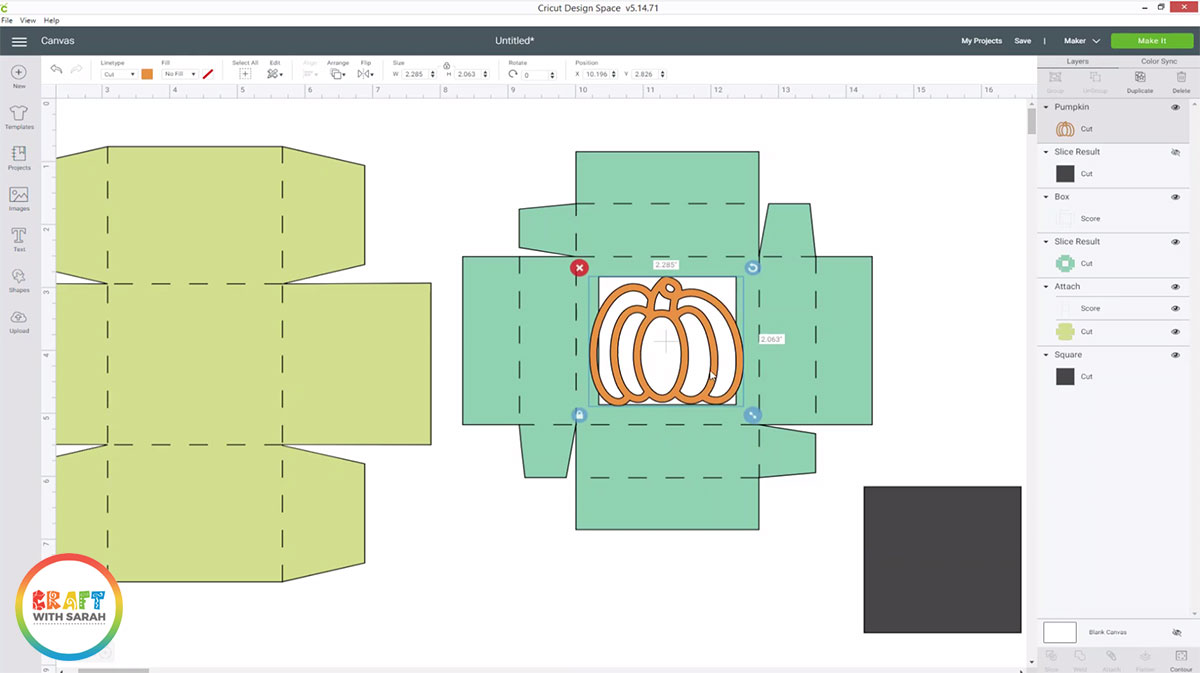Click the orange linetype color swatch
Image resolution: width=1200 pixels, height=673 pixels.
(x=147, y=74)
